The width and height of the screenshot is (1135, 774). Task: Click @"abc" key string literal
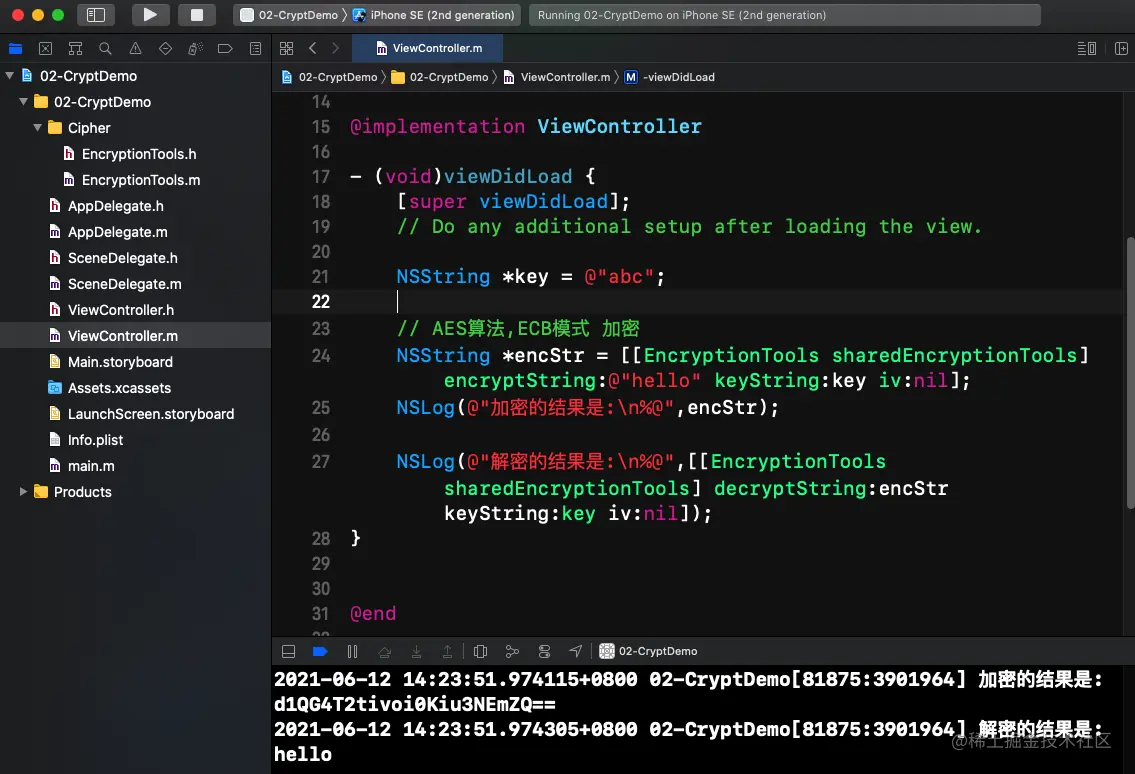(619, 277)
